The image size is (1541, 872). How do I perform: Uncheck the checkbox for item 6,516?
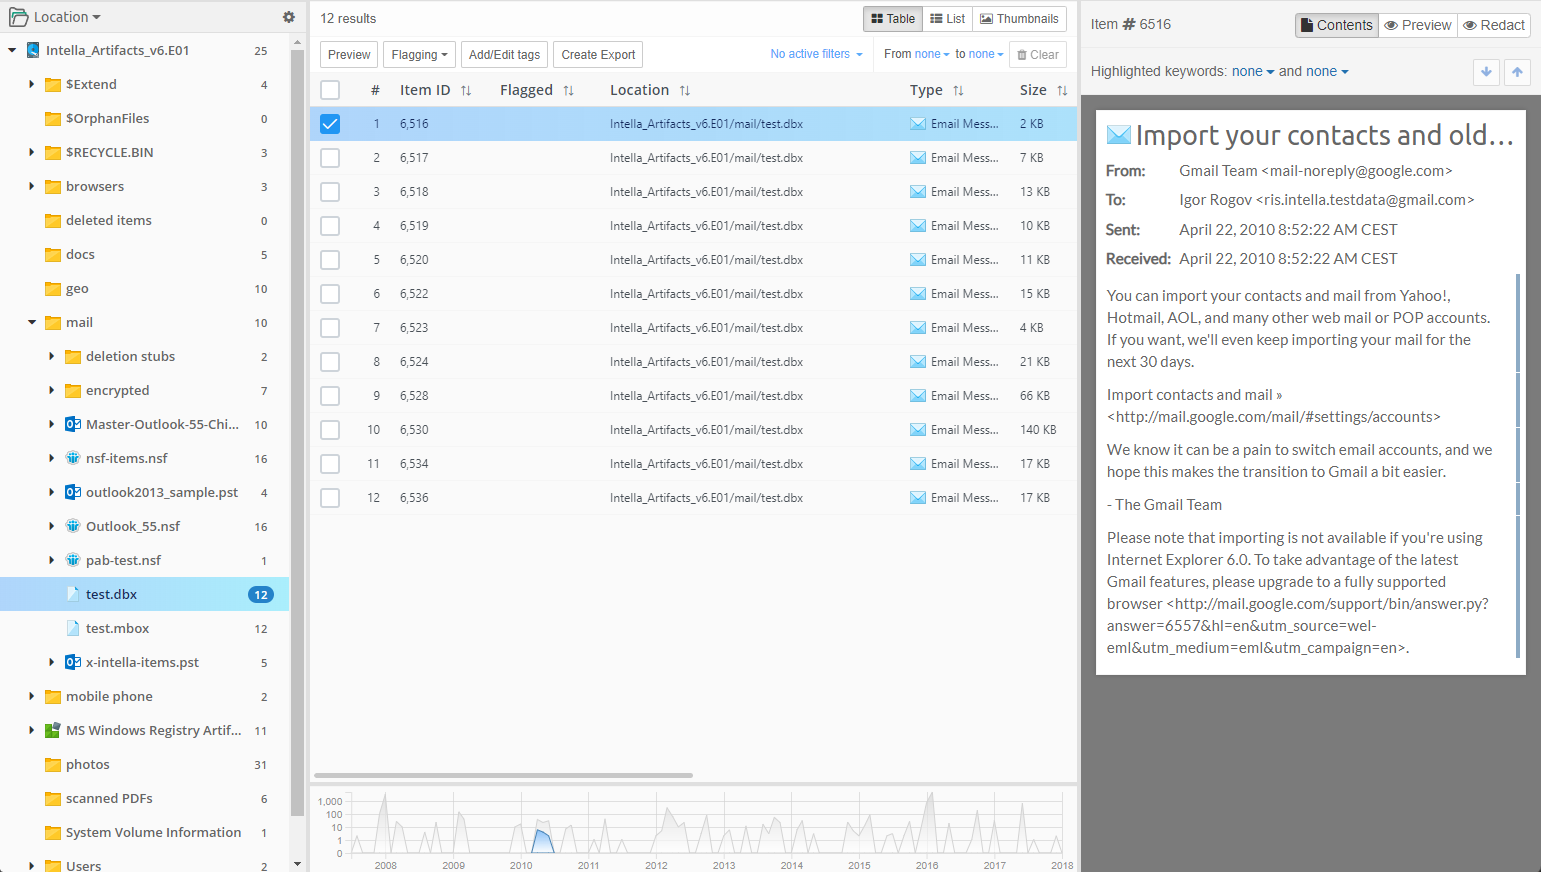[330, 124]
